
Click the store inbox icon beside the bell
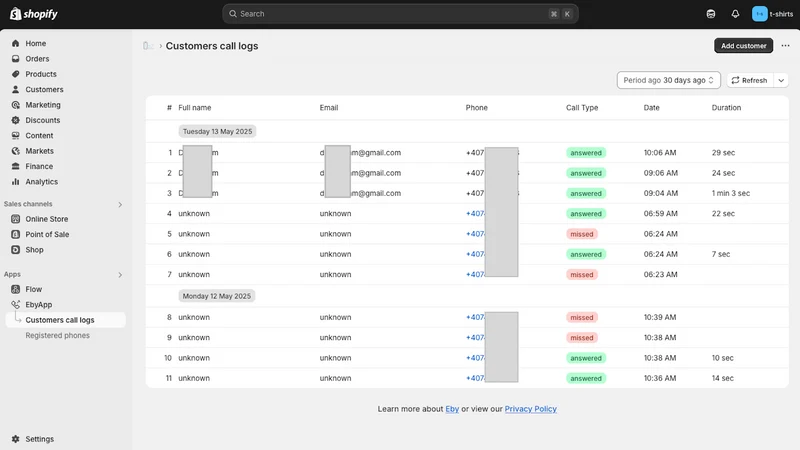point(711,14)
